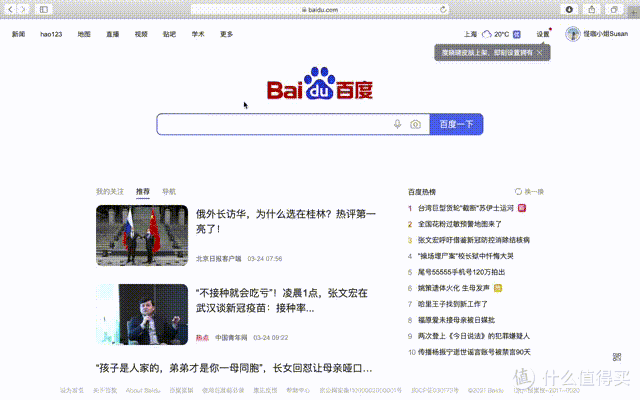Open the 学术 navigation link
Viewport: 640px width, 400px height.
(x=198, y=34)
